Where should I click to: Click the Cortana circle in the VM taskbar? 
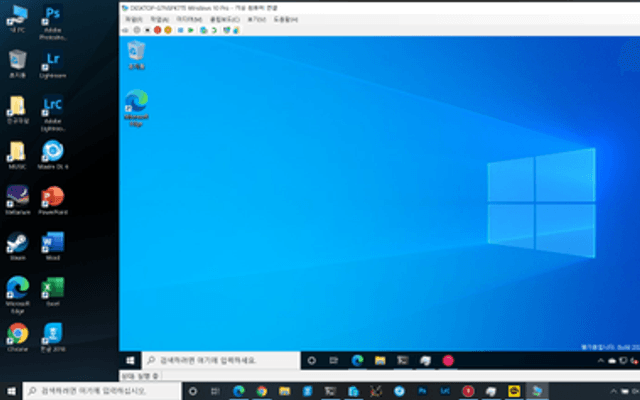(x=312, y=360)
